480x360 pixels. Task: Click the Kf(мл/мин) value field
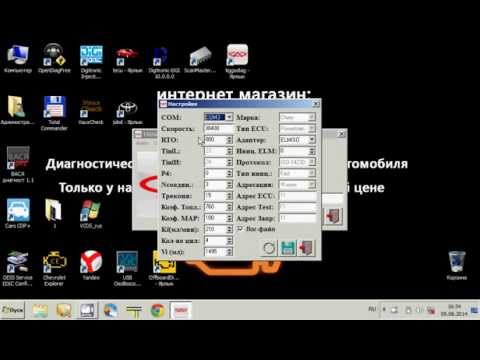click(215, 229)
